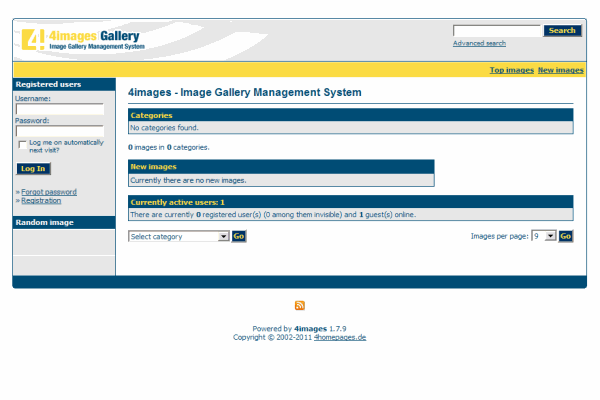Viewport: 600px width, 400px height.
Task: Visit the 4homepages.de footer link
Action: (x=340, y=337)
